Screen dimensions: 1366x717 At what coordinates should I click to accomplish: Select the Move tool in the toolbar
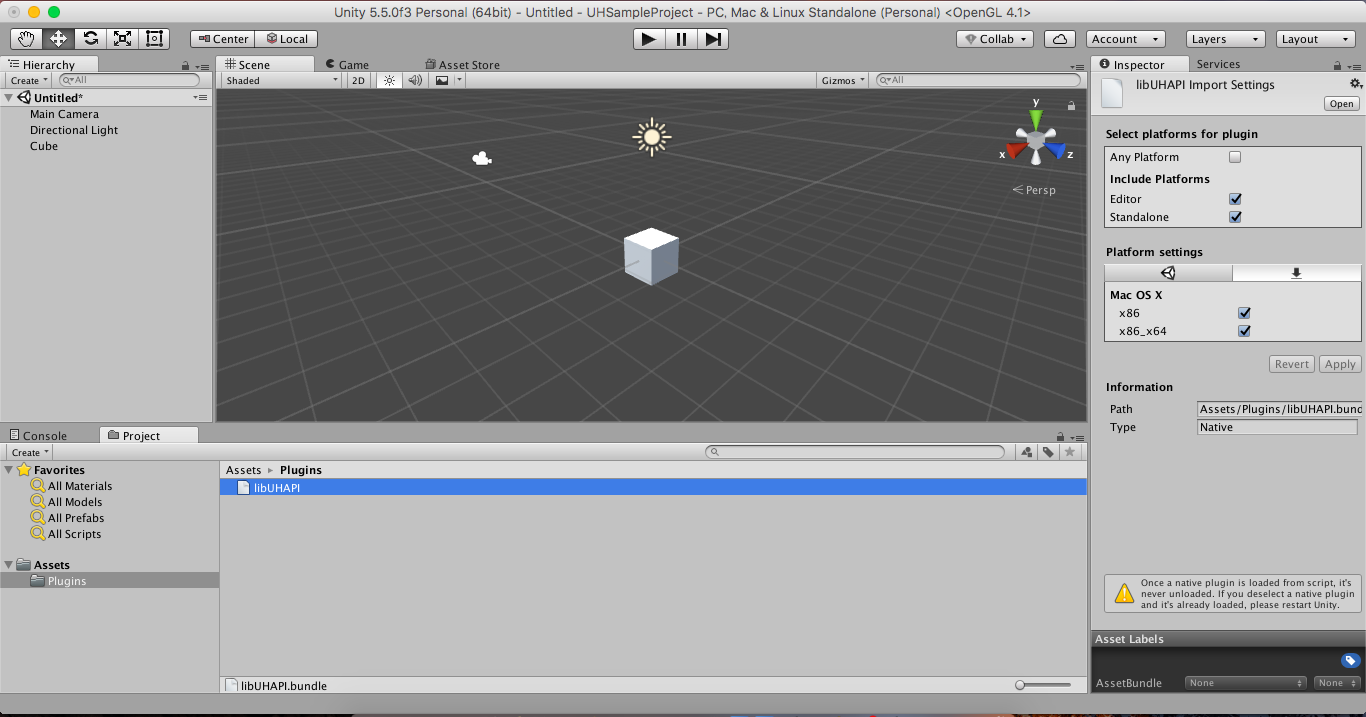59,39
